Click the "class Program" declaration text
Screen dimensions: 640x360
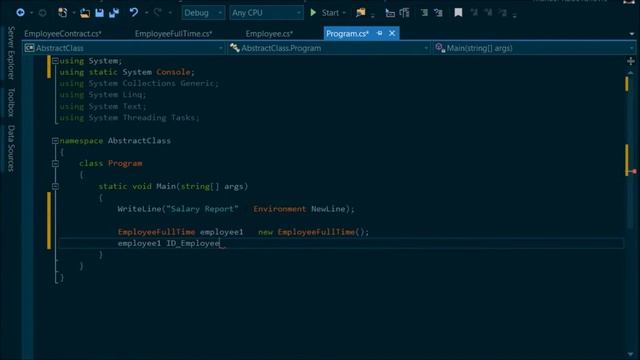(x=111, y=163)
